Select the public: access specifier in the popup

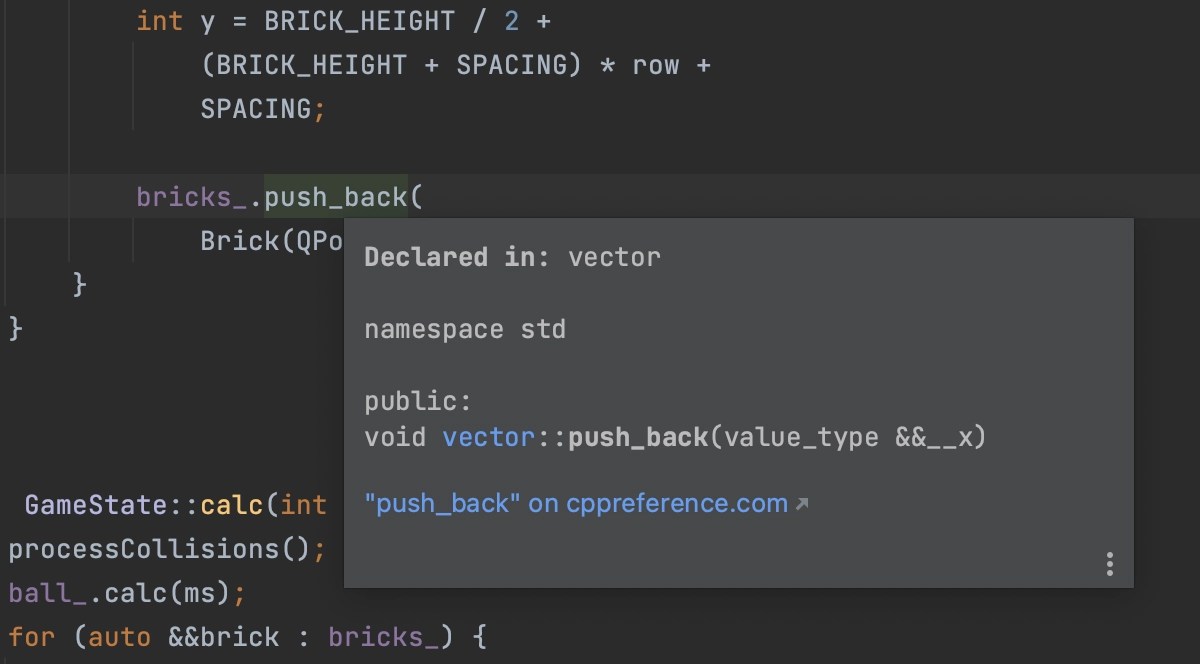coord(416,401)
